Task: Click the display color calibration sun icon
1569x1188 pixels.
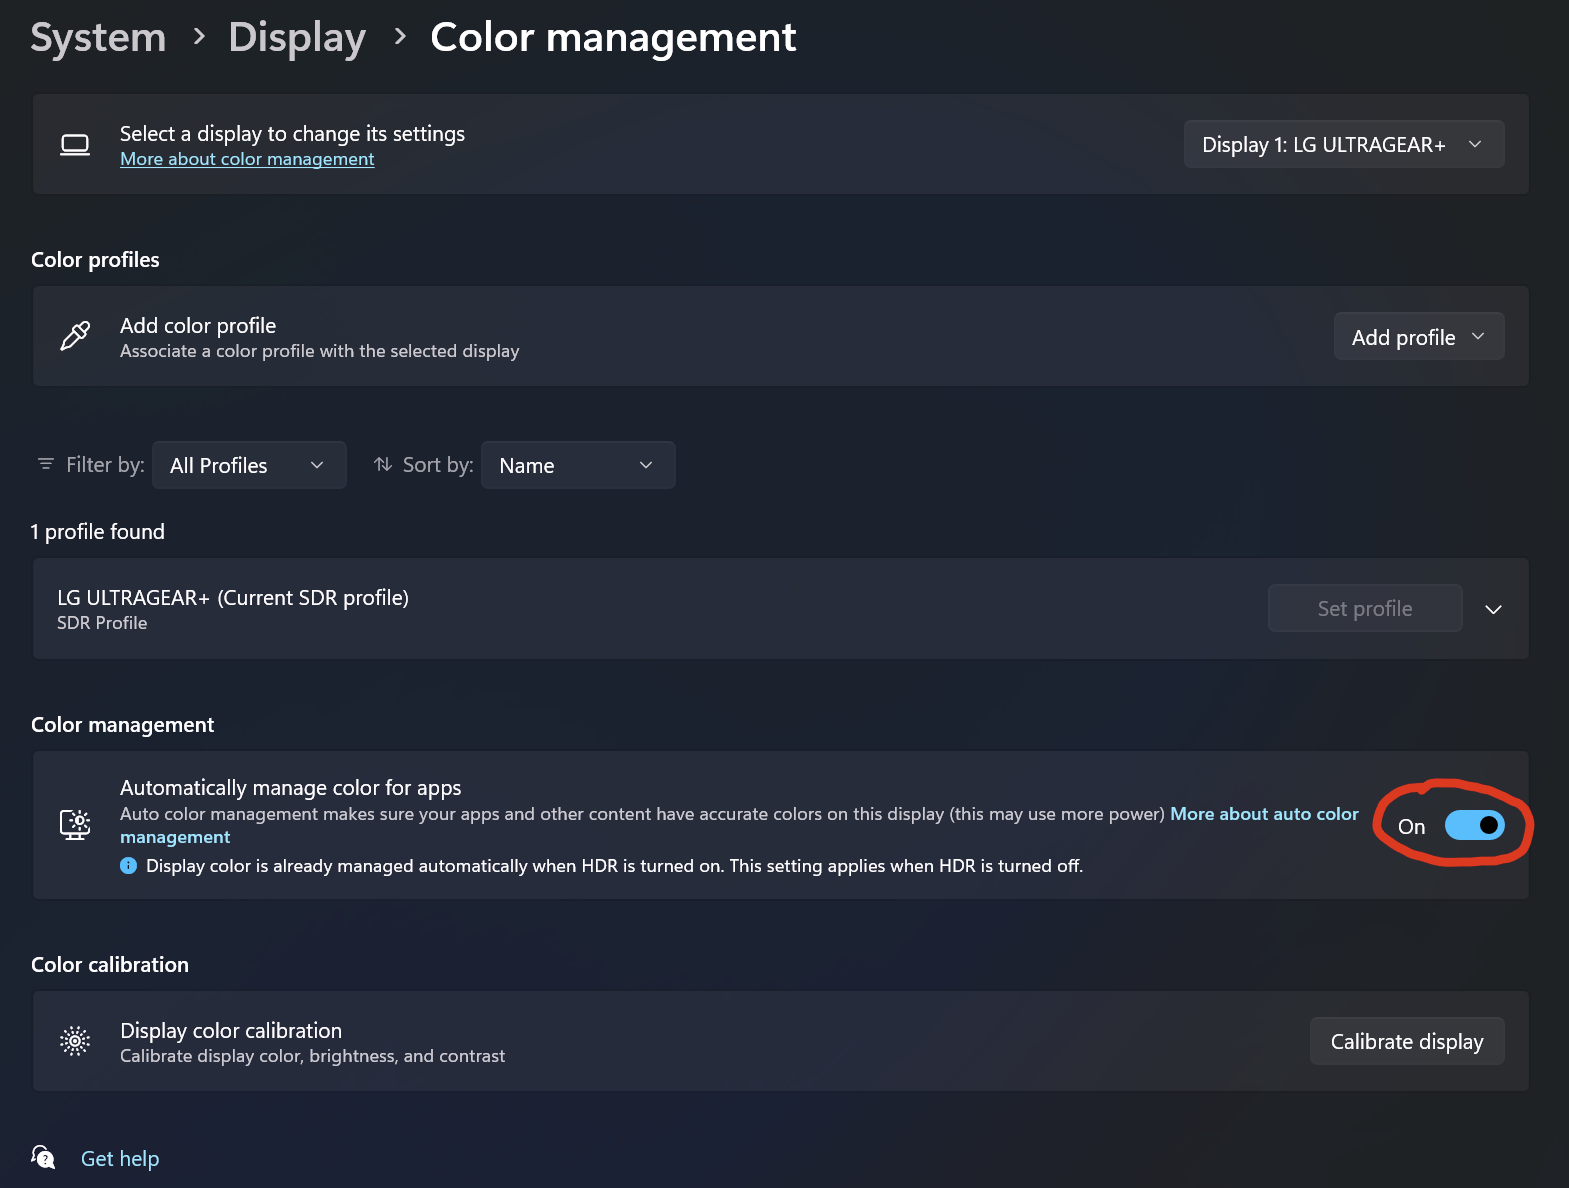Action: 75,1041
